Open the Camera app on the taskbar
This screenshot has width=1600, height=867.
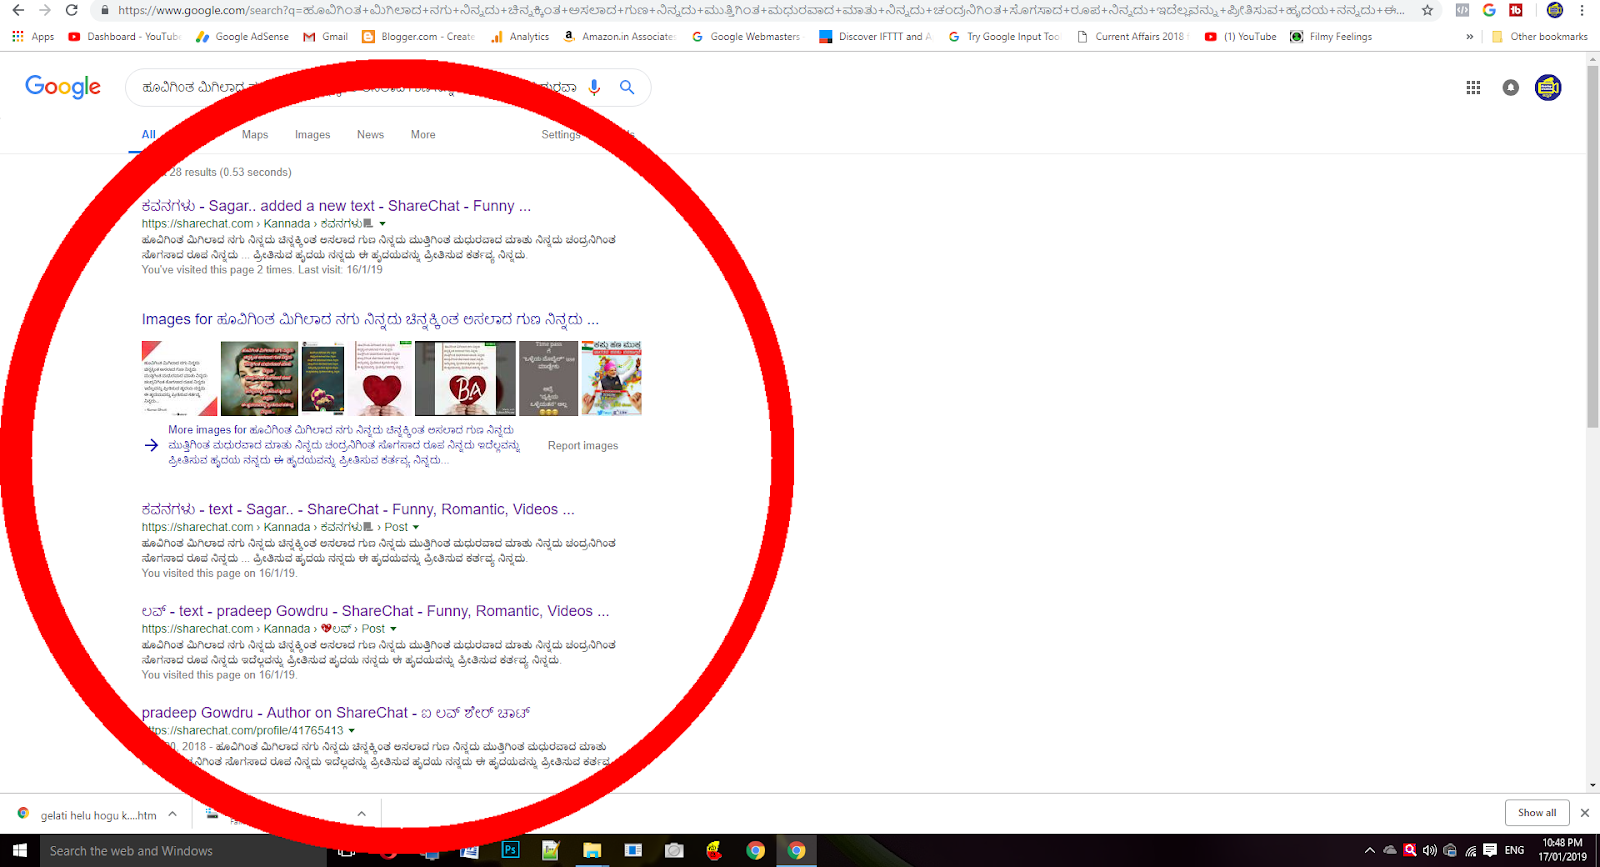(x=674, y=851)
